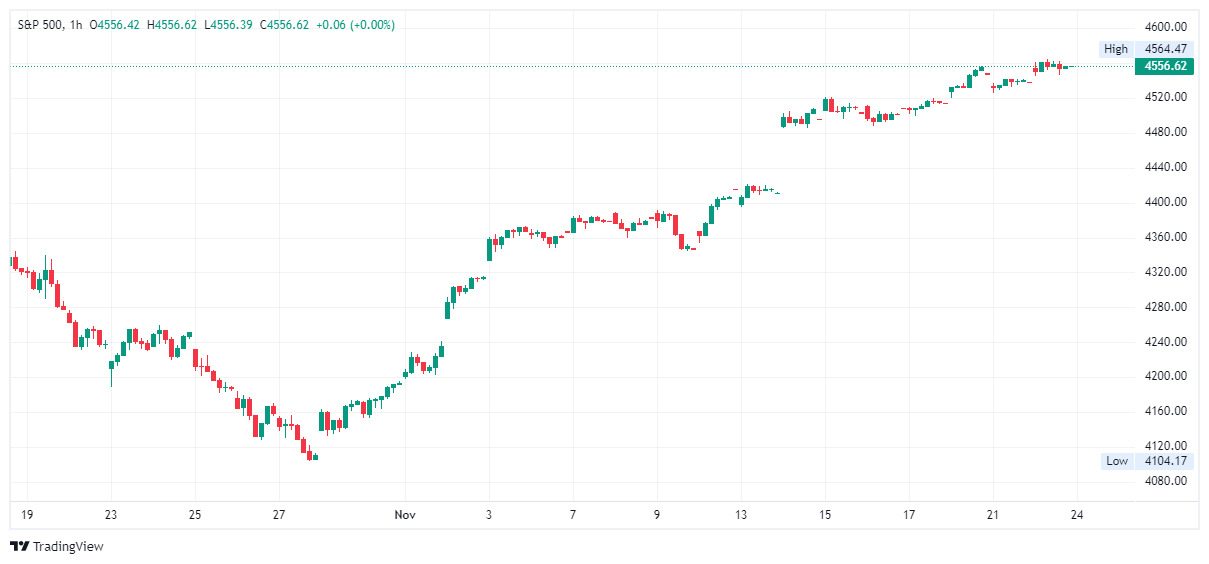Click the 4104.17 low price value

click(x=1165, y=461)
